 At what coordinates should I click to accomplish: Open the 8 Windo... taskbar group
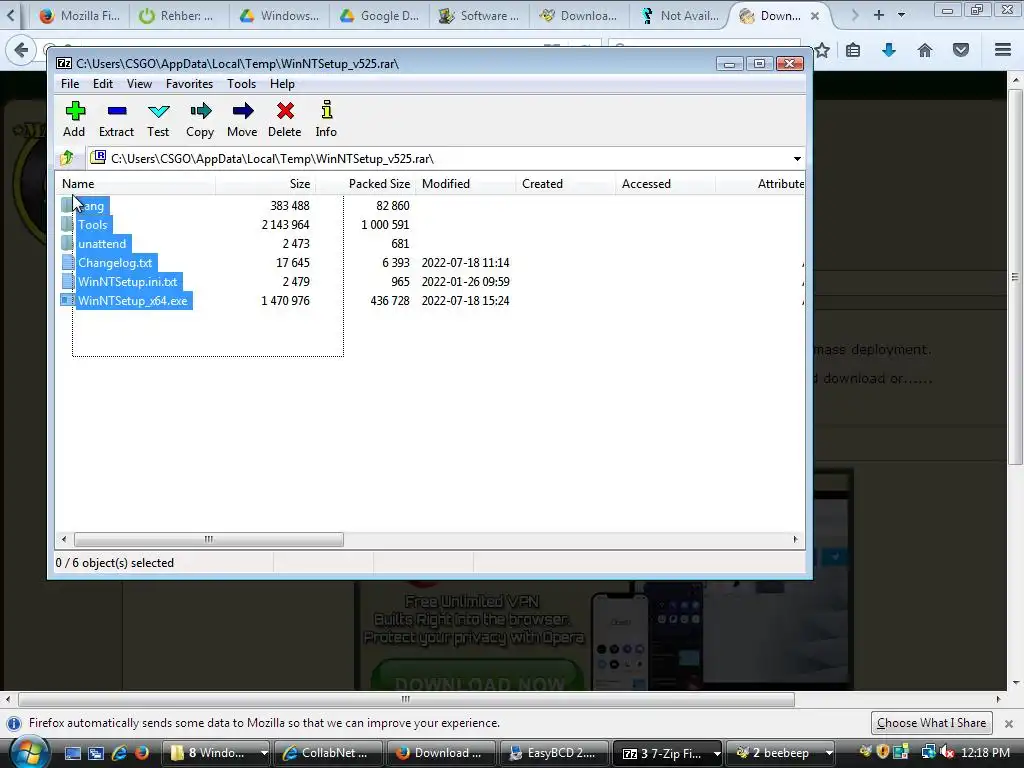click(218, 753)
